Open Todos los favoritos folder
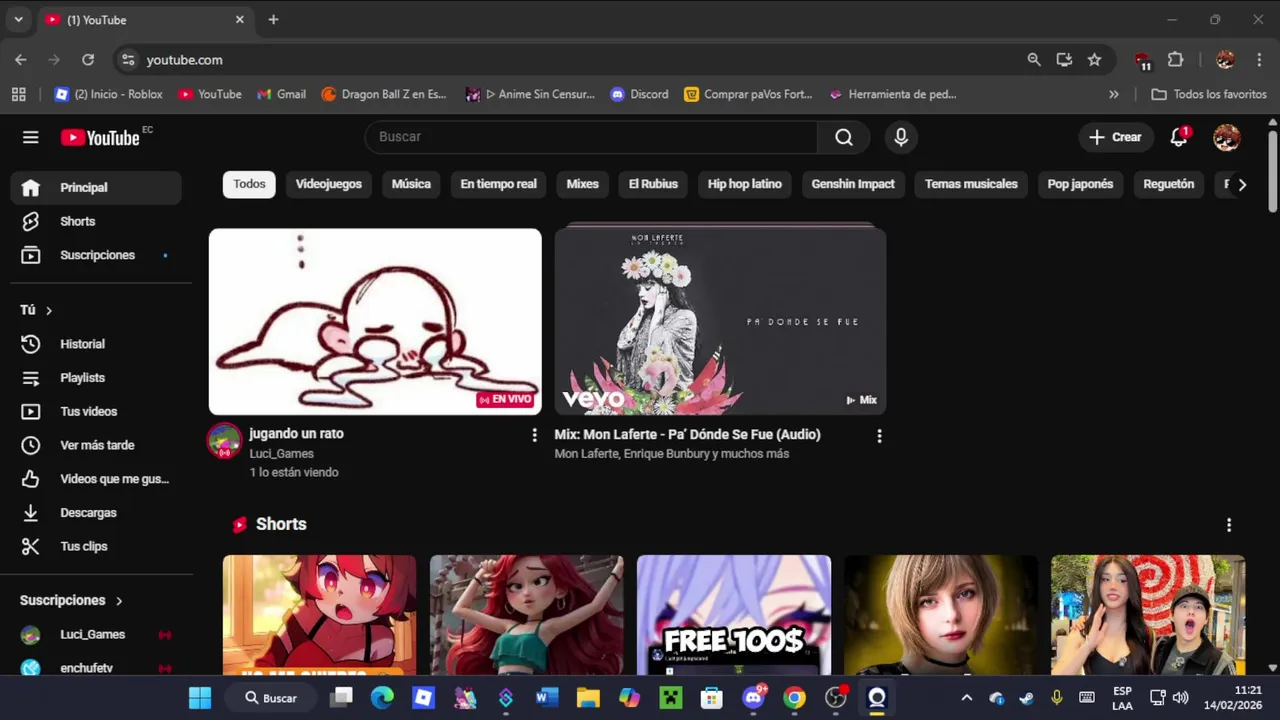The image size is (1280, 720). pos(1209,94)
